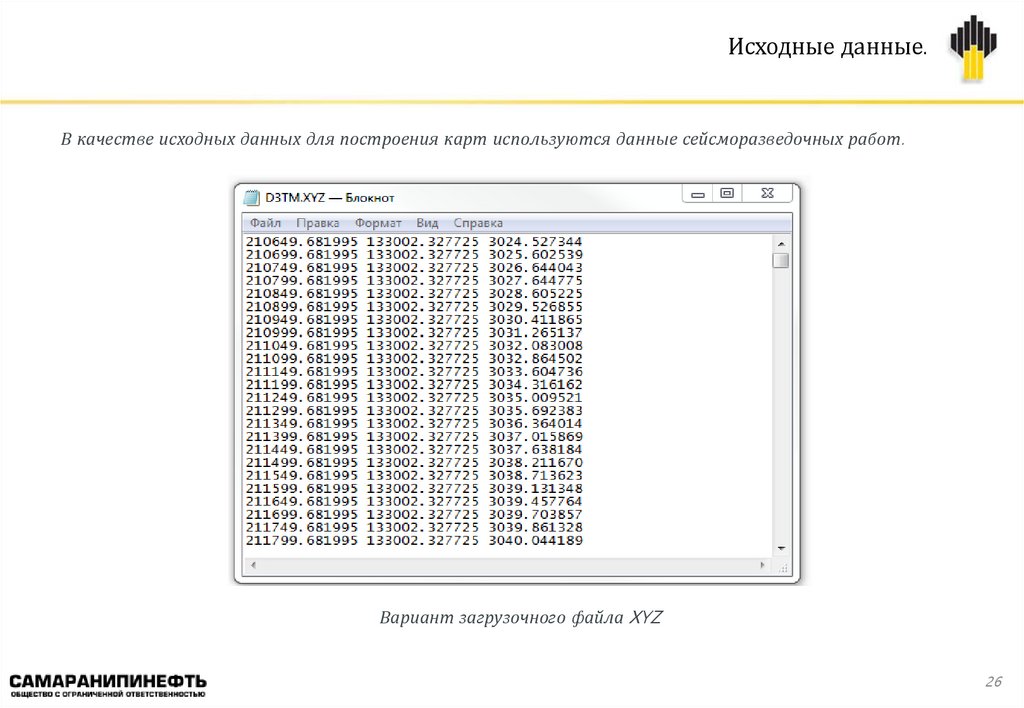Click the value 3038.211670
The width and height of the screenshot is (1024, 708).
[535, 462]
